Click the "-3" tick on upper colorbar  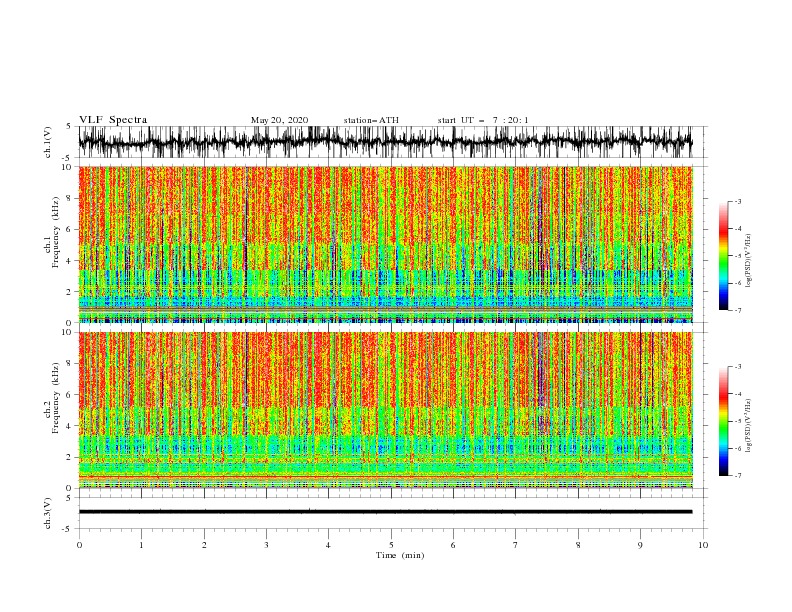click(737, 201)
